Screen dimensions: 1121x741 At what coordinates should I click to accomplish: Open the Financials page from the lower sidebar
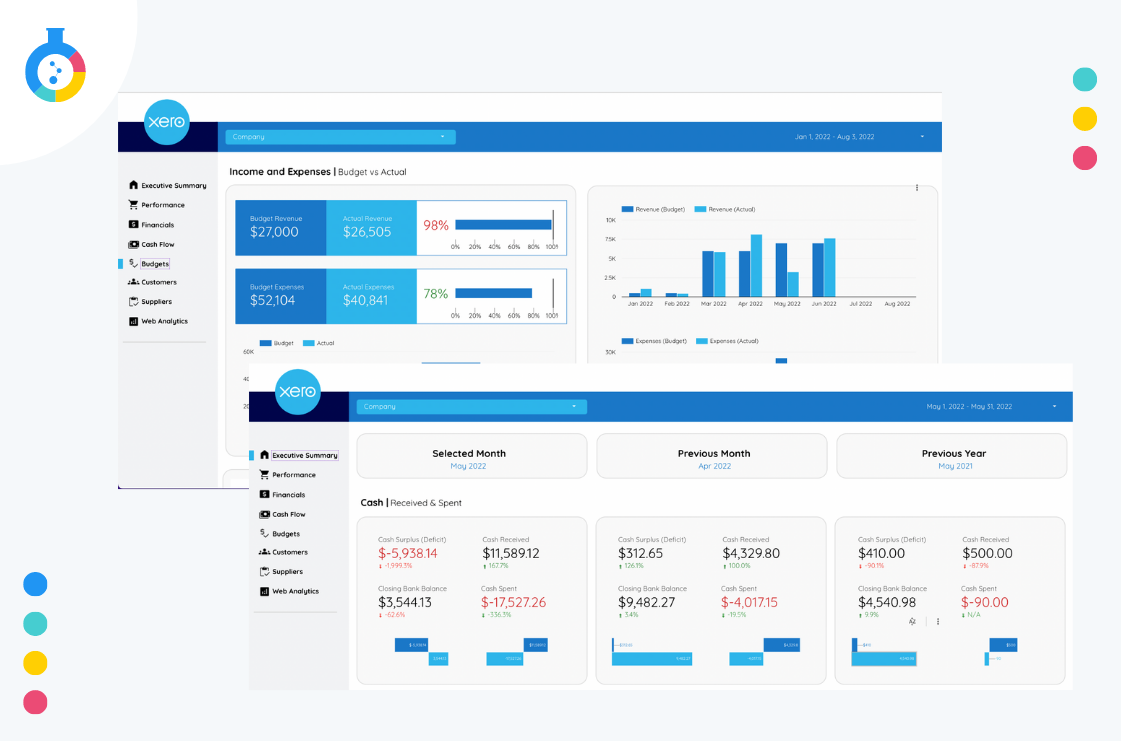click(288, 495)
